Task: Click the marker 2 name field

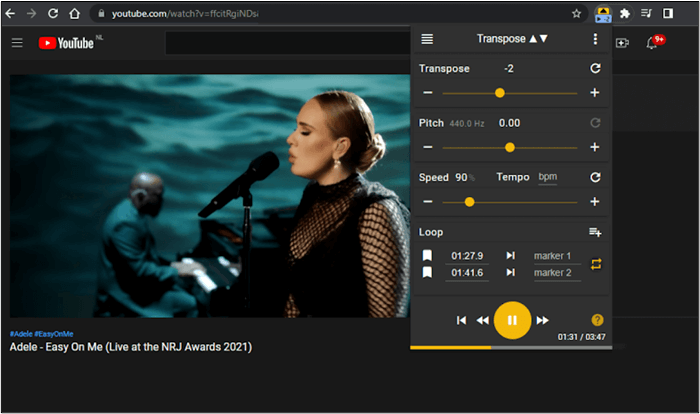Action: coord(557,273)
